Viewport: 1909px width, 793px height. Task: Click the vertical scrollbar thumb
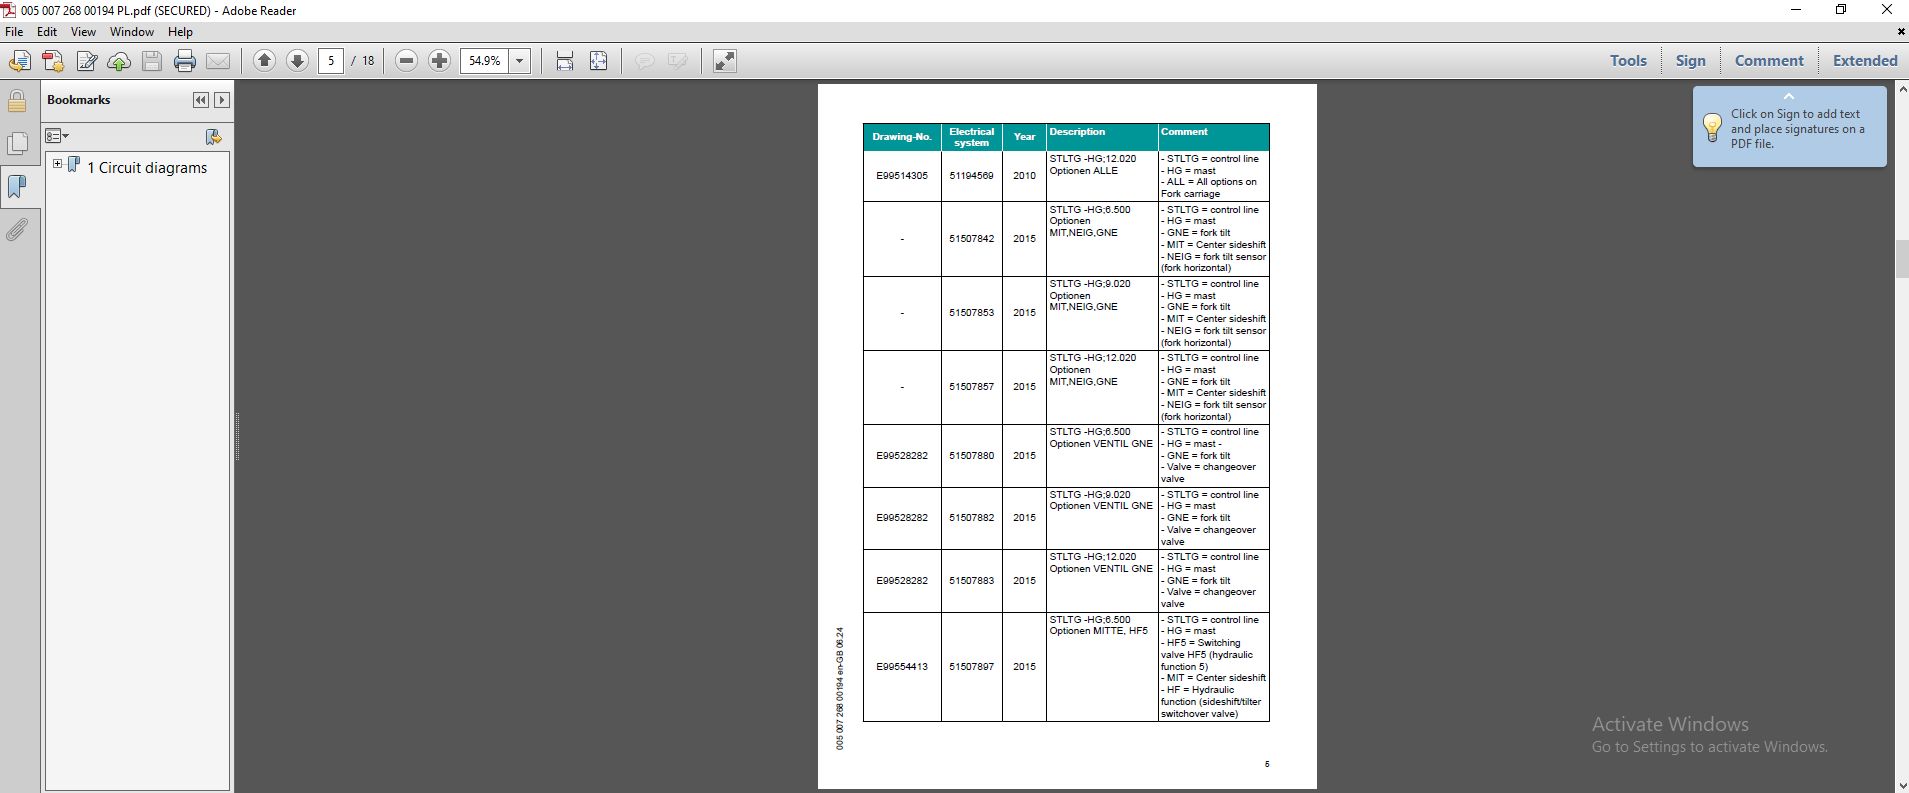click(x=1901, y=259)
